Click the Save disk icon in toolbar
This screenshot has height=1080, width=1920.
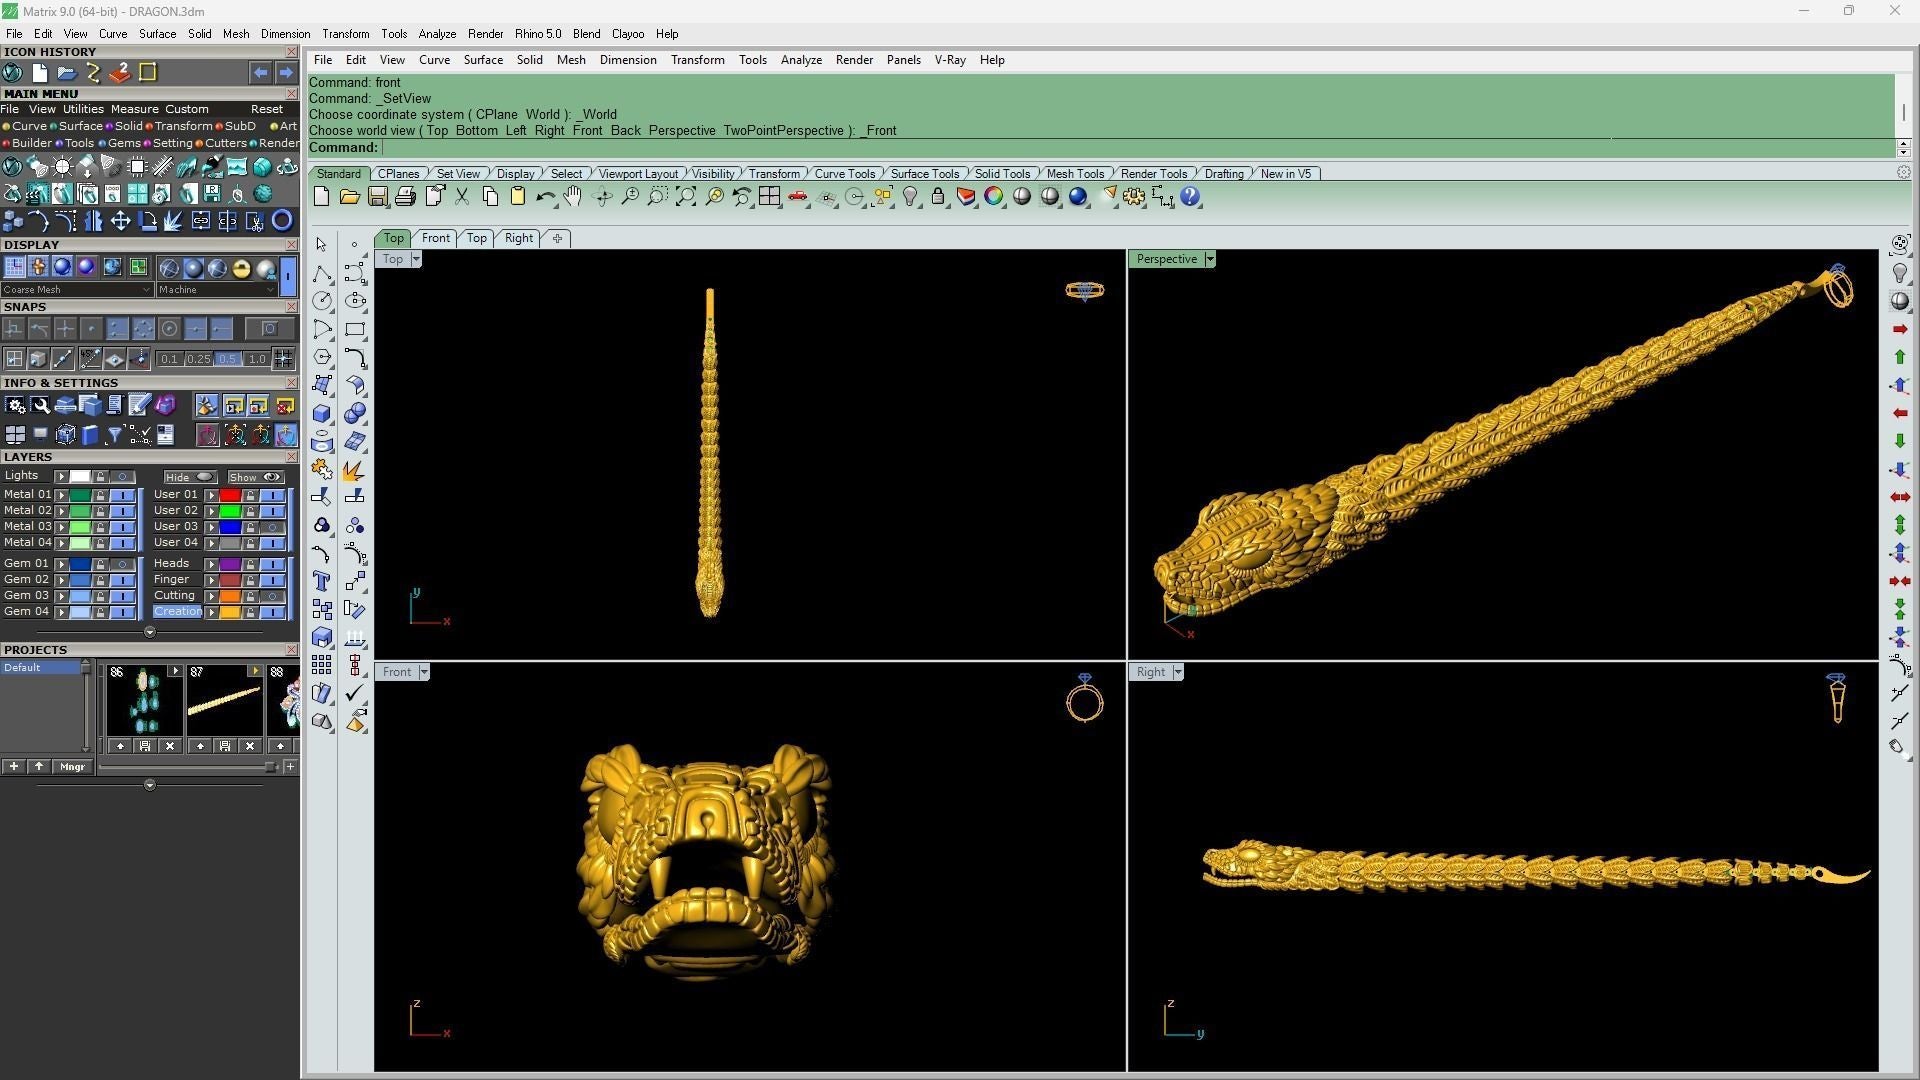[x=378, y=197]
